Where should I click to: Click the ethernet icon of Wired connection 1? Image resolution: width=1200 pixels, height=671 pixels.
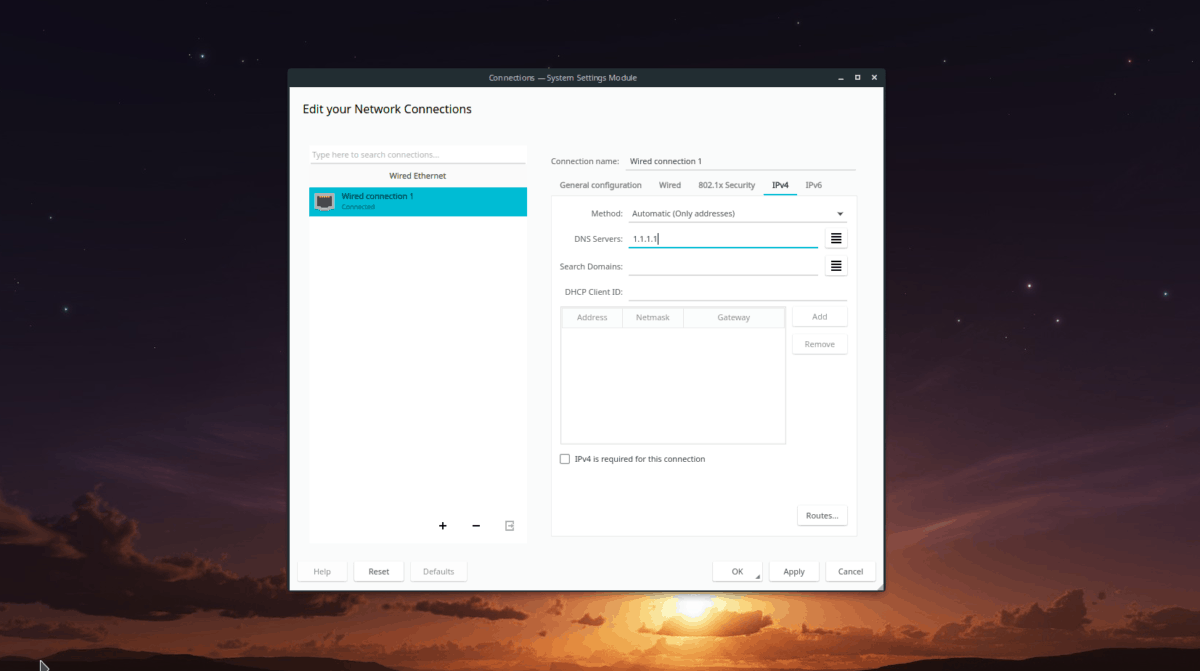[324, 201]
